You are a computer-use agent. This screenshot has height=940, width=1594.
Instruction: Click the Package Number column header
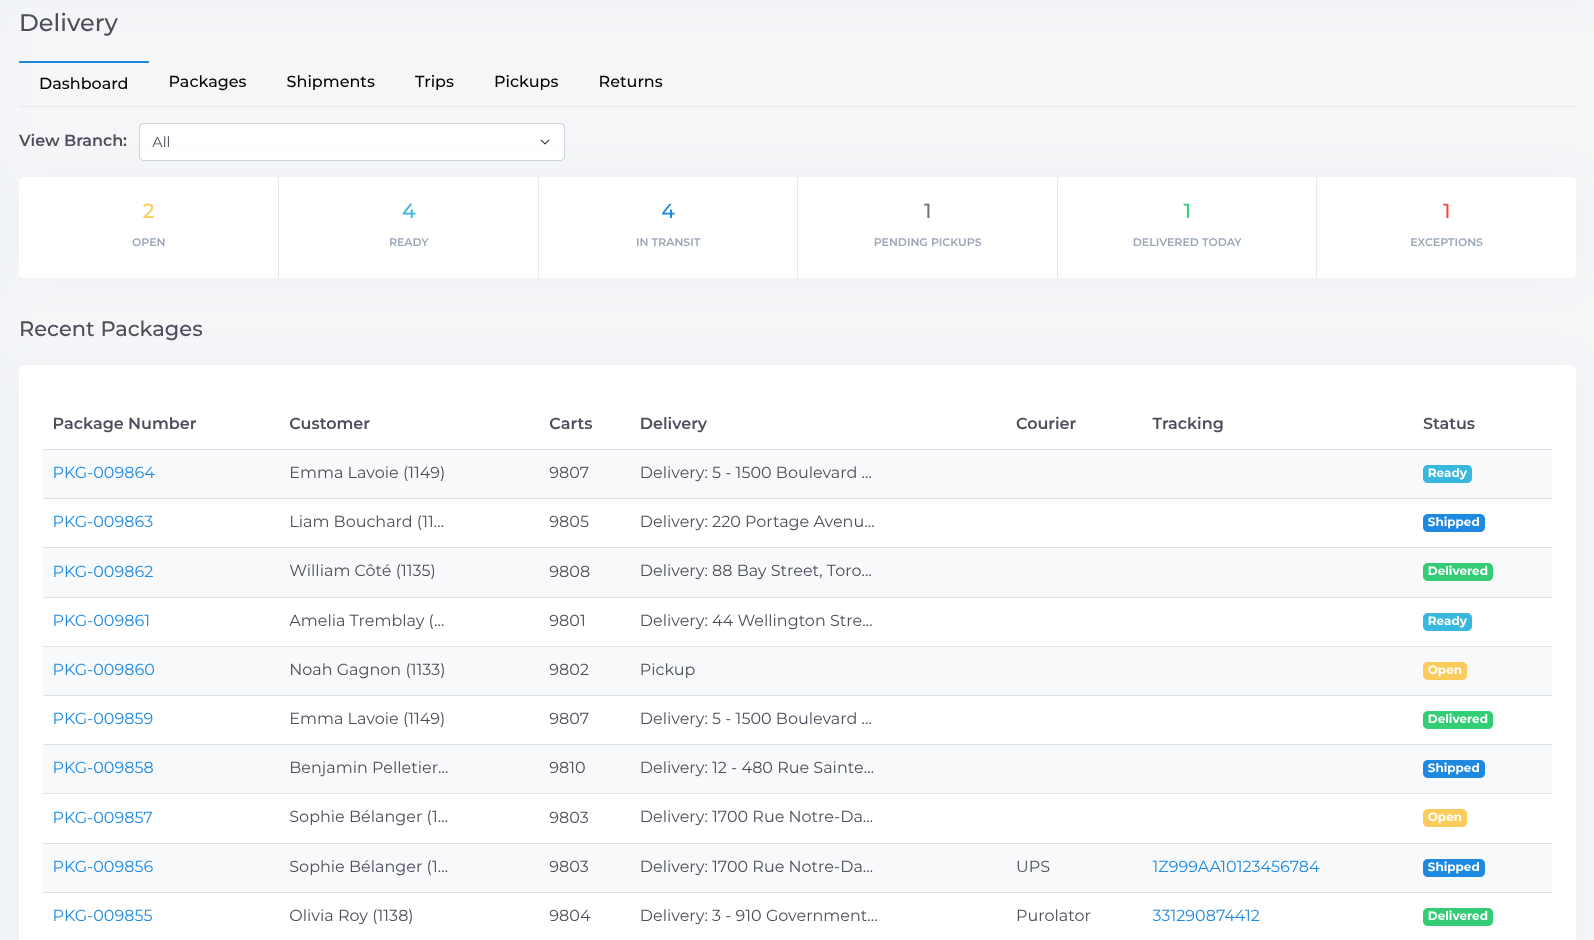[x=125, y=424]
